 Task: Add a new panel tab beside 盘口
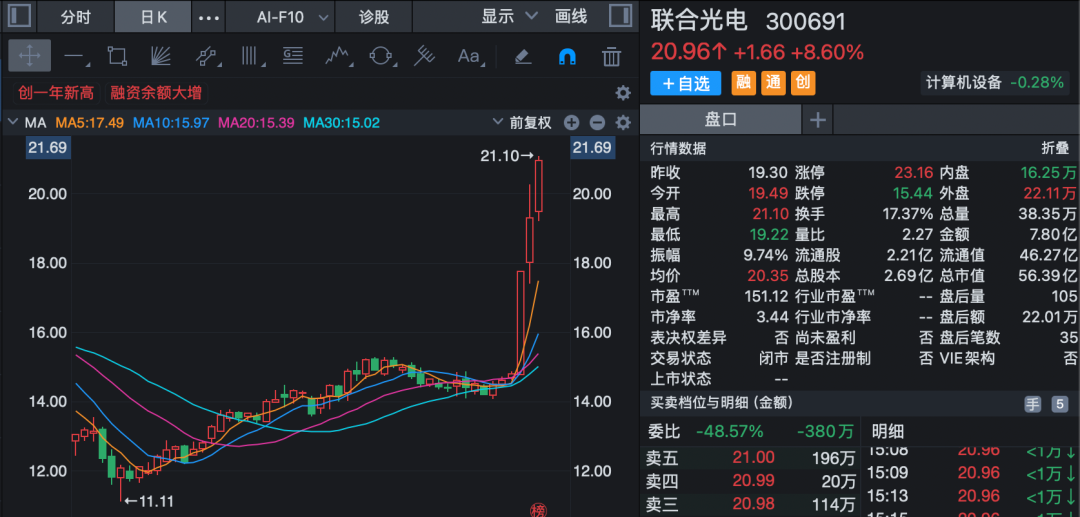pos(818,120)
